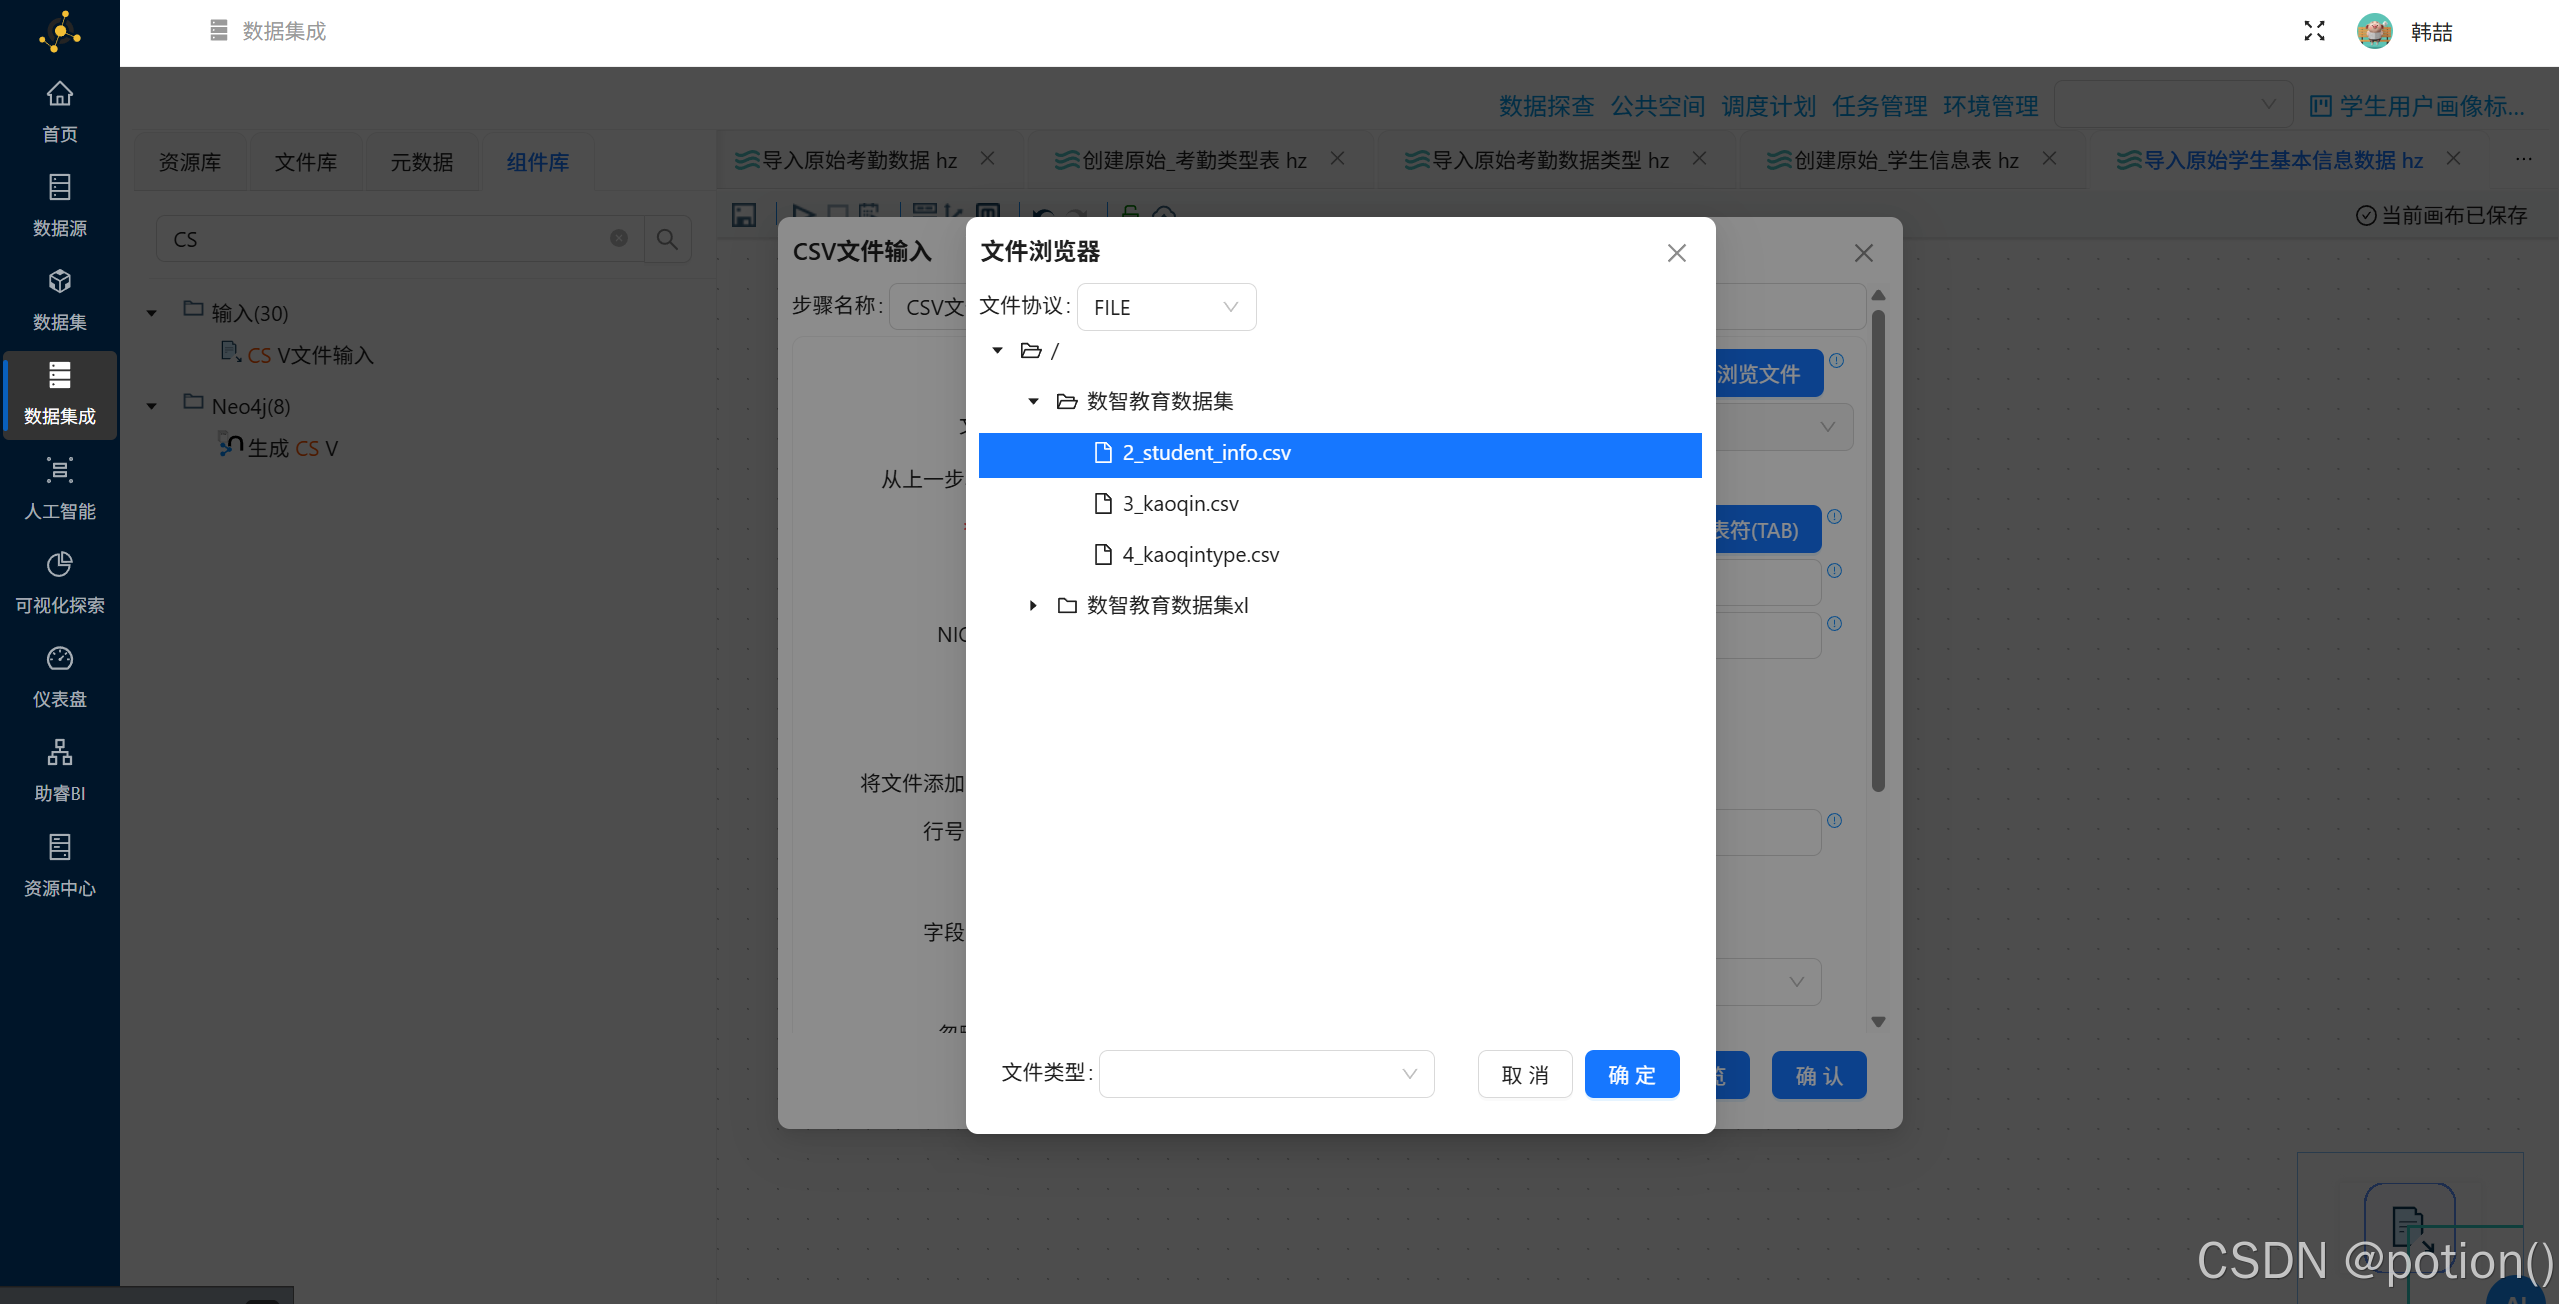Select file 2_student_info.csv

[1340, 453]
